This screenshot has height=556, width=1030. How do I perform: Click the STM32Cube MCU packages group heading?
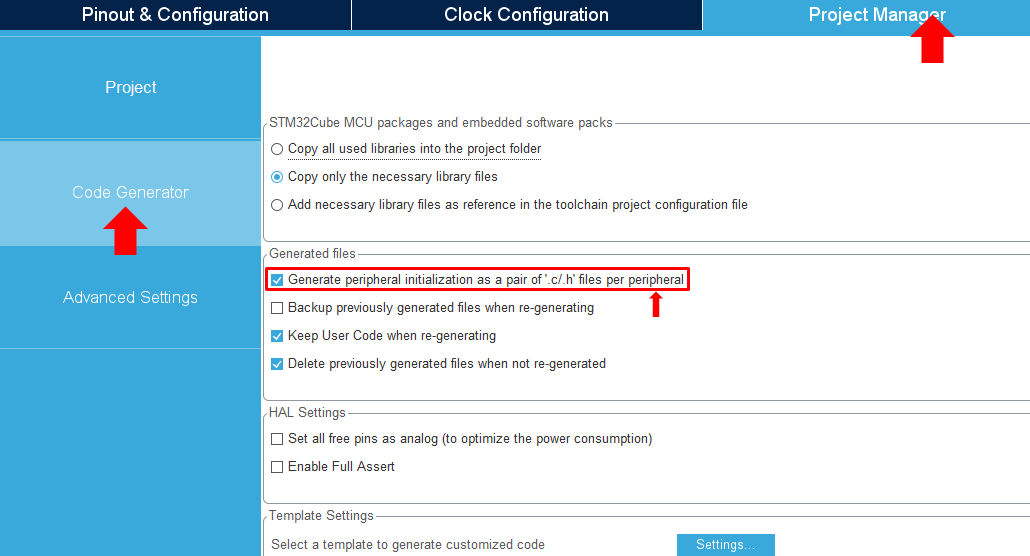coord(440,123)
